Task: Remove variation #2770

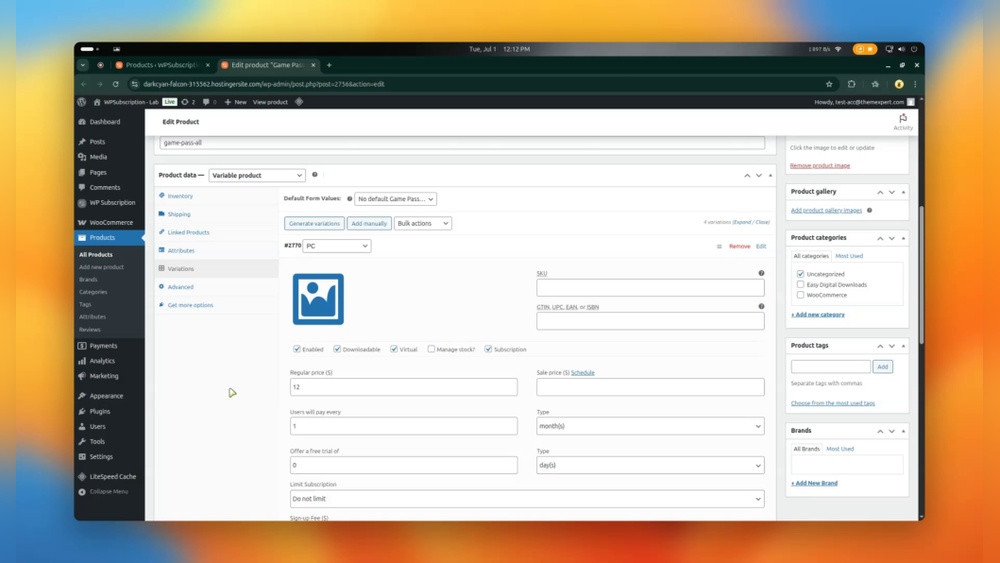Action: [739, 246]
